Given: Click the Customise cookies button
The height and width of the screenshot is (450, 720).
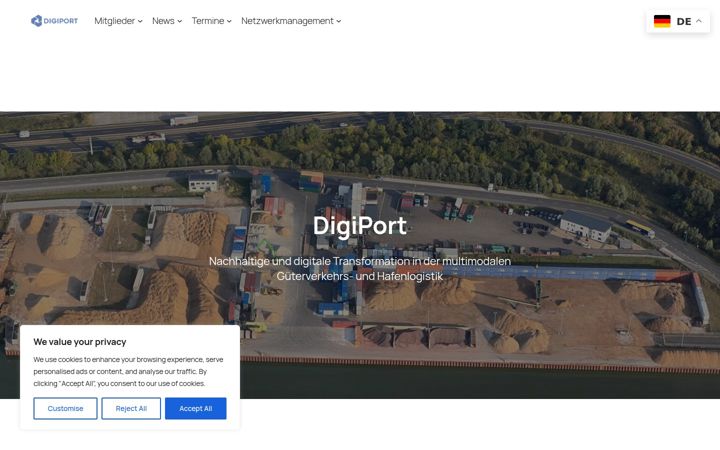Looking at the screenshot, I should [65, 408].
